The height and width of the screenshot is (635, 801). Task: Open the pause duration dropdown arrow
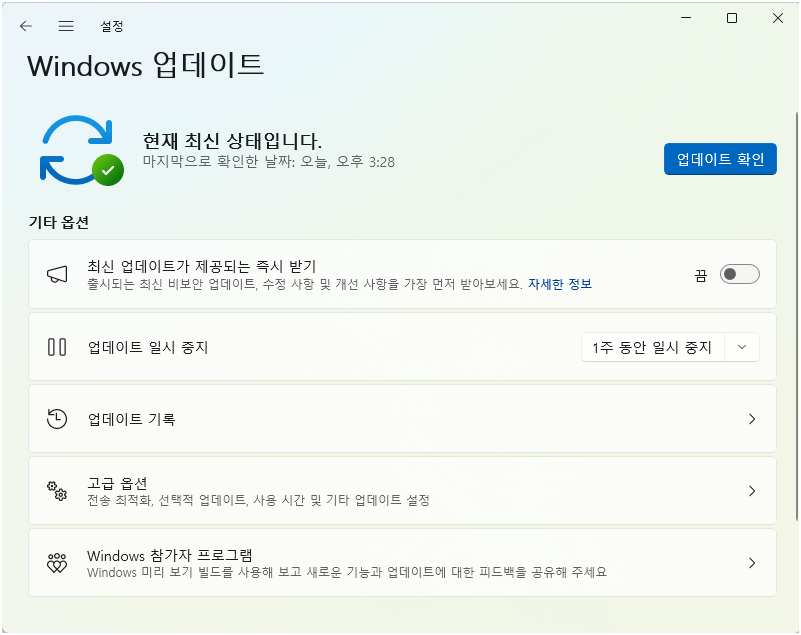click(x=742, y=347)
